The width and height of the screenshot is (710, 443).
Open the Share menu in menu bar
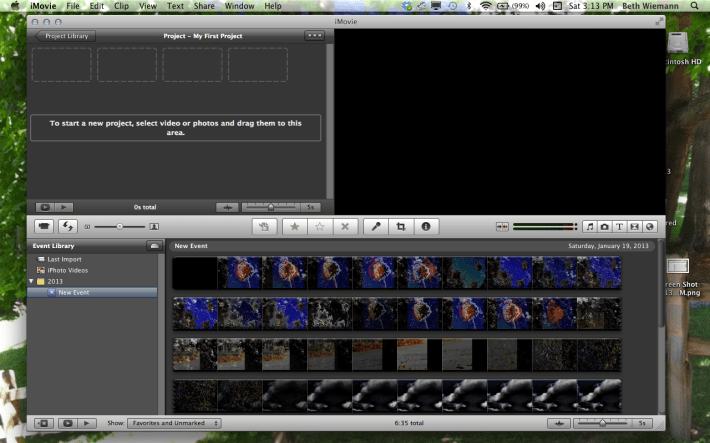(x=203, y=6)
